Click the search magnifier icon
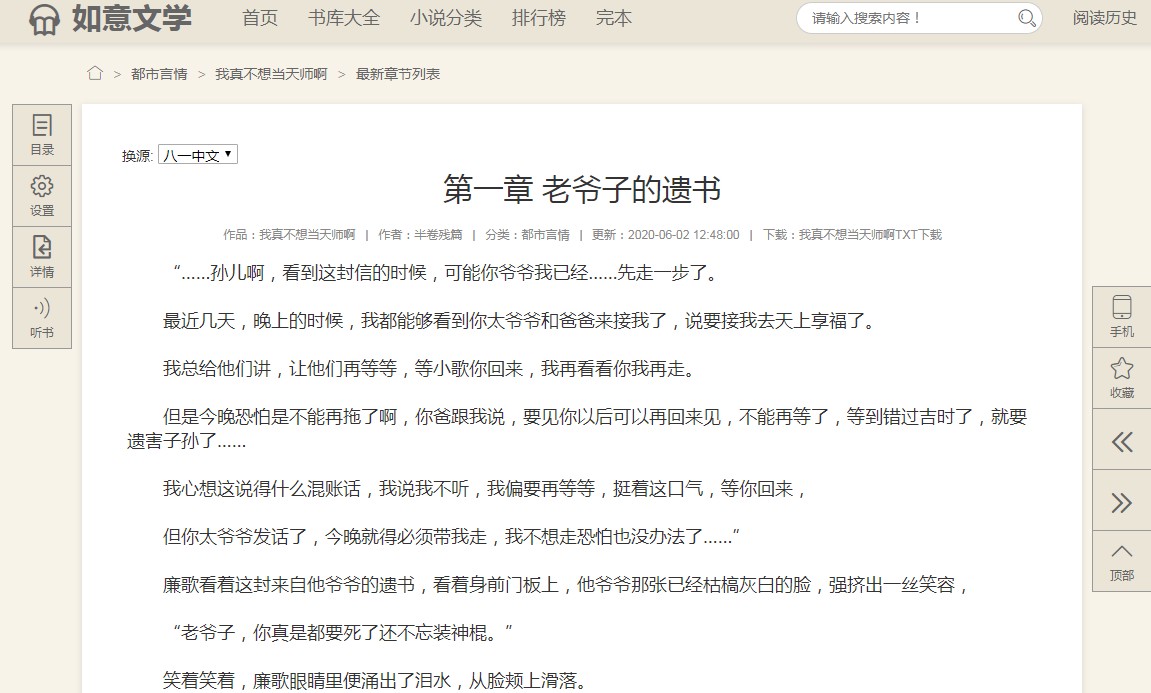The image size is (1151, 693). click(x=1026, y=18)
